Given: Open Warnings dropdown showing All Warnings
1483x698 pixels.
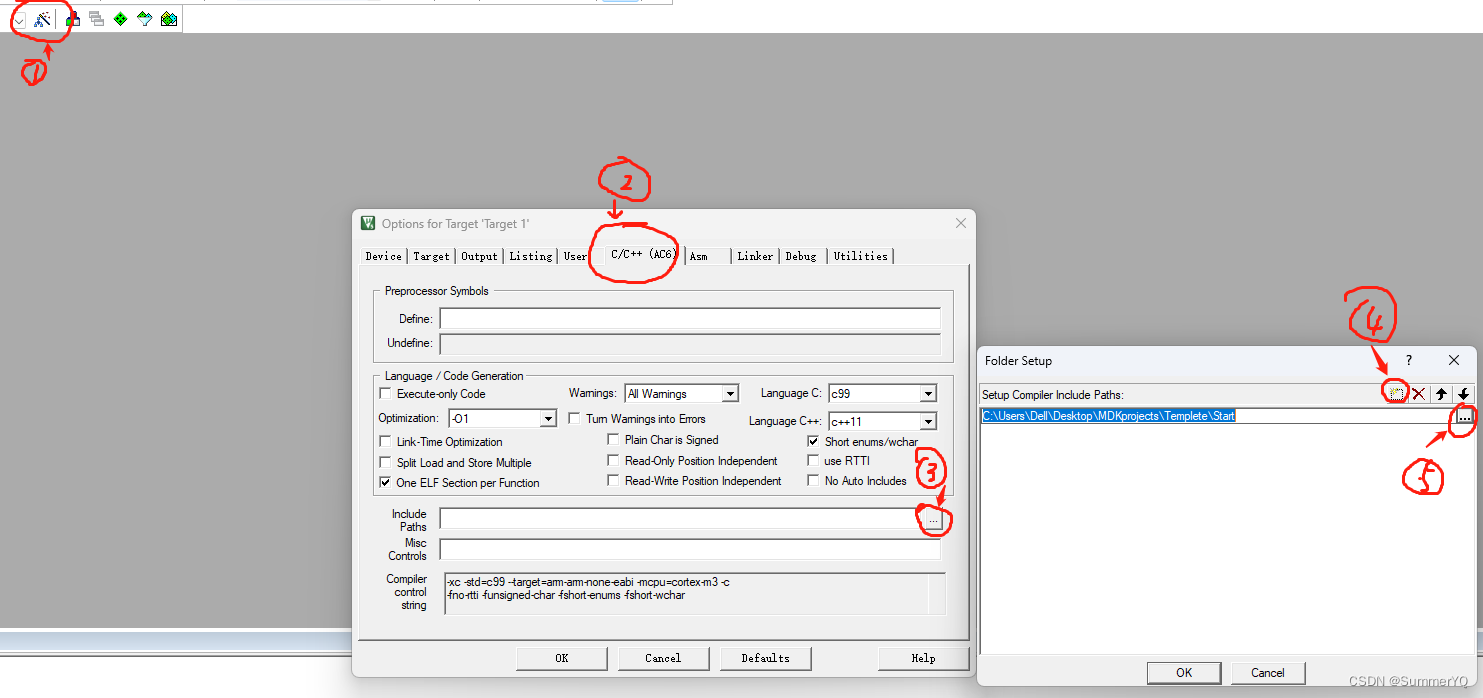Looking at the screenshot, I should tap(681, 394).
